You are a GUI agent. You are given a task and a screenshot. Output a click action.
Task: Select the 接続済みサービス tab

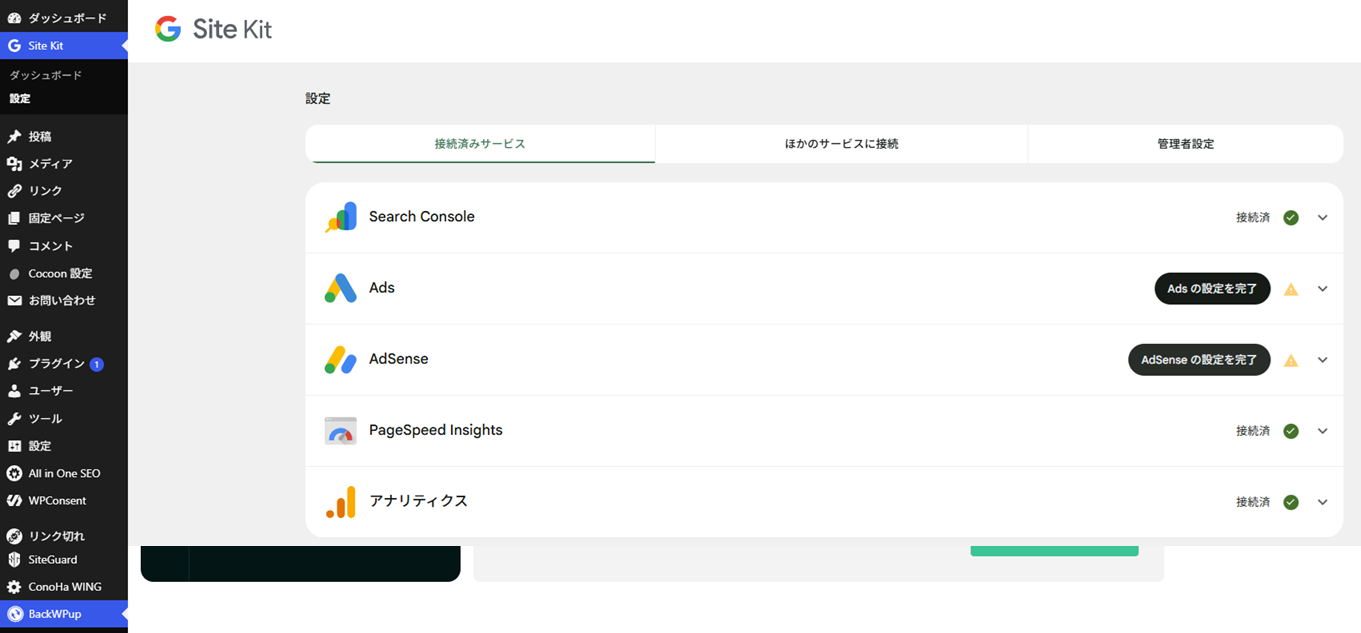[x=480, y=144]
